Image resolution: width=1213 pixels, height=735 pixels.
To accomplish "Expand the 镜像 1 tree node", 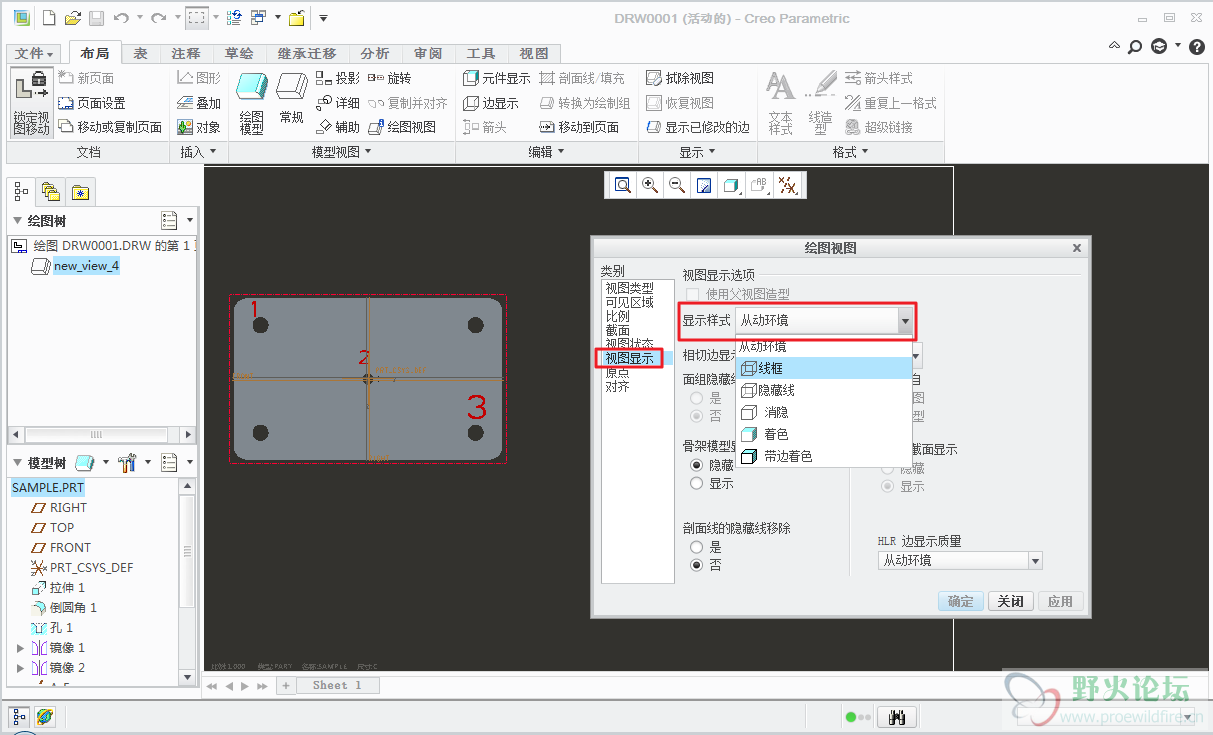I will 20,648.
